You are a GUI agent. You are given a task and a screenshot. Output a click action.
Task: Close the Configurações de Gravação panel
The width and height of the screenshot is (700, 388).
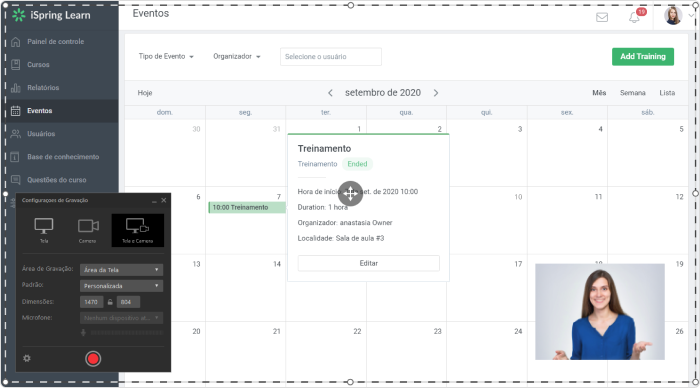tap(164, 200)
